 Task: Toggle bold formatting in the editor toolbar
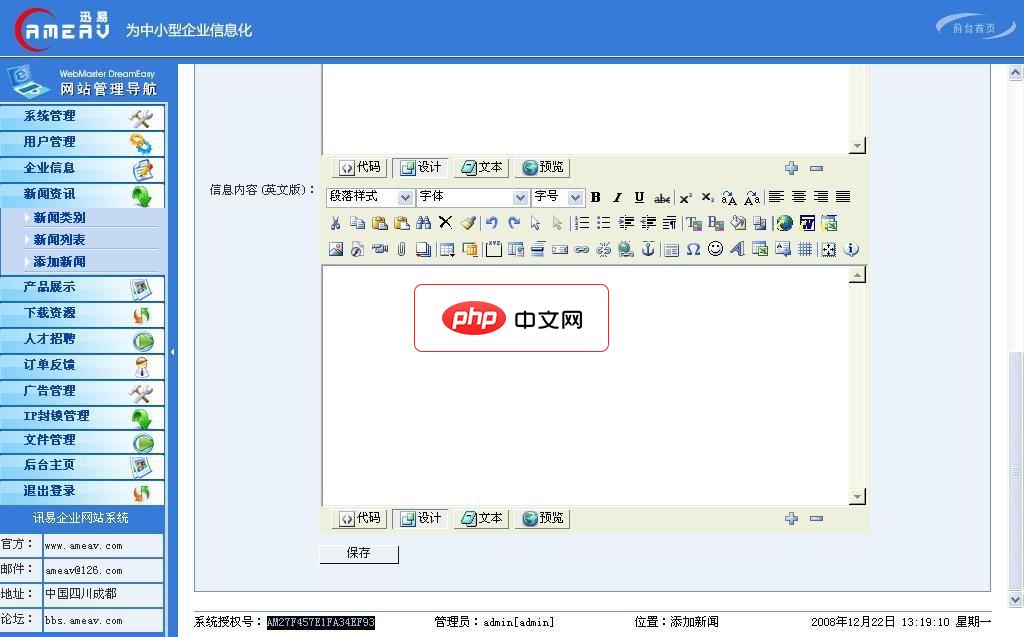[x=596, y=197]
